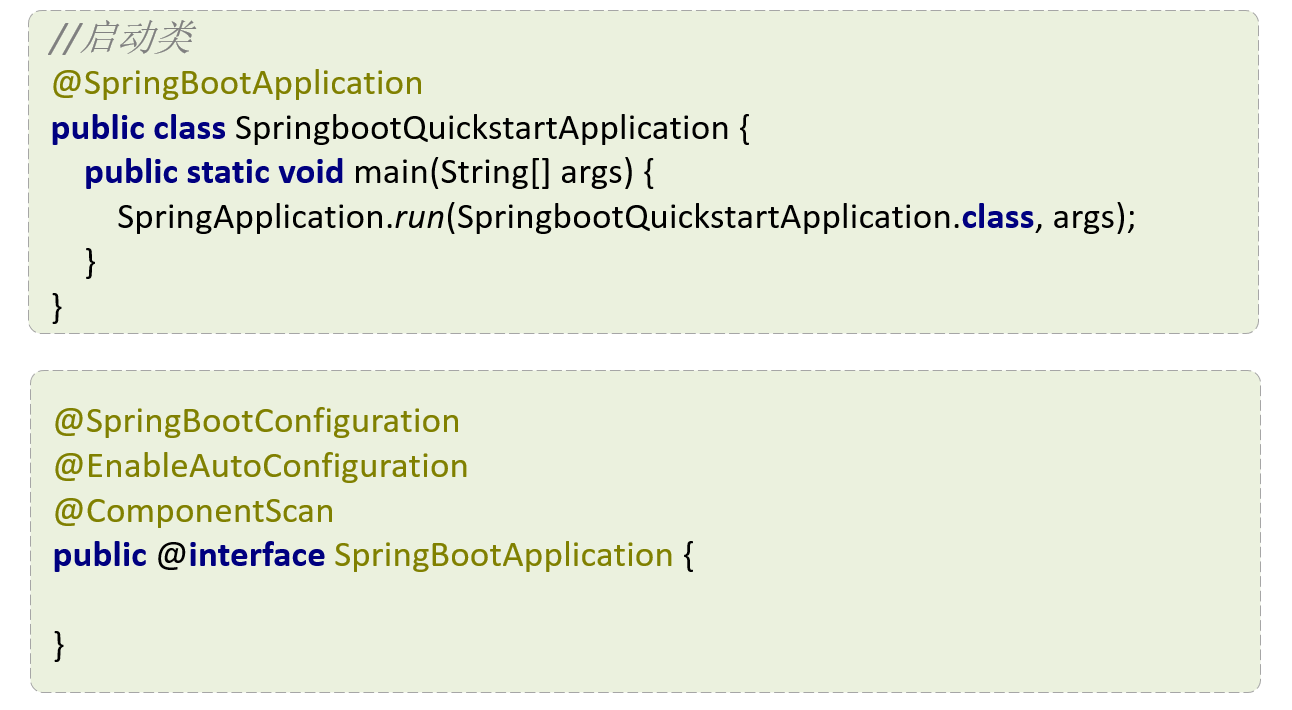Click the "public" keyword before @interface
The height and width of the screenshot is (710, 1292).
100,555
